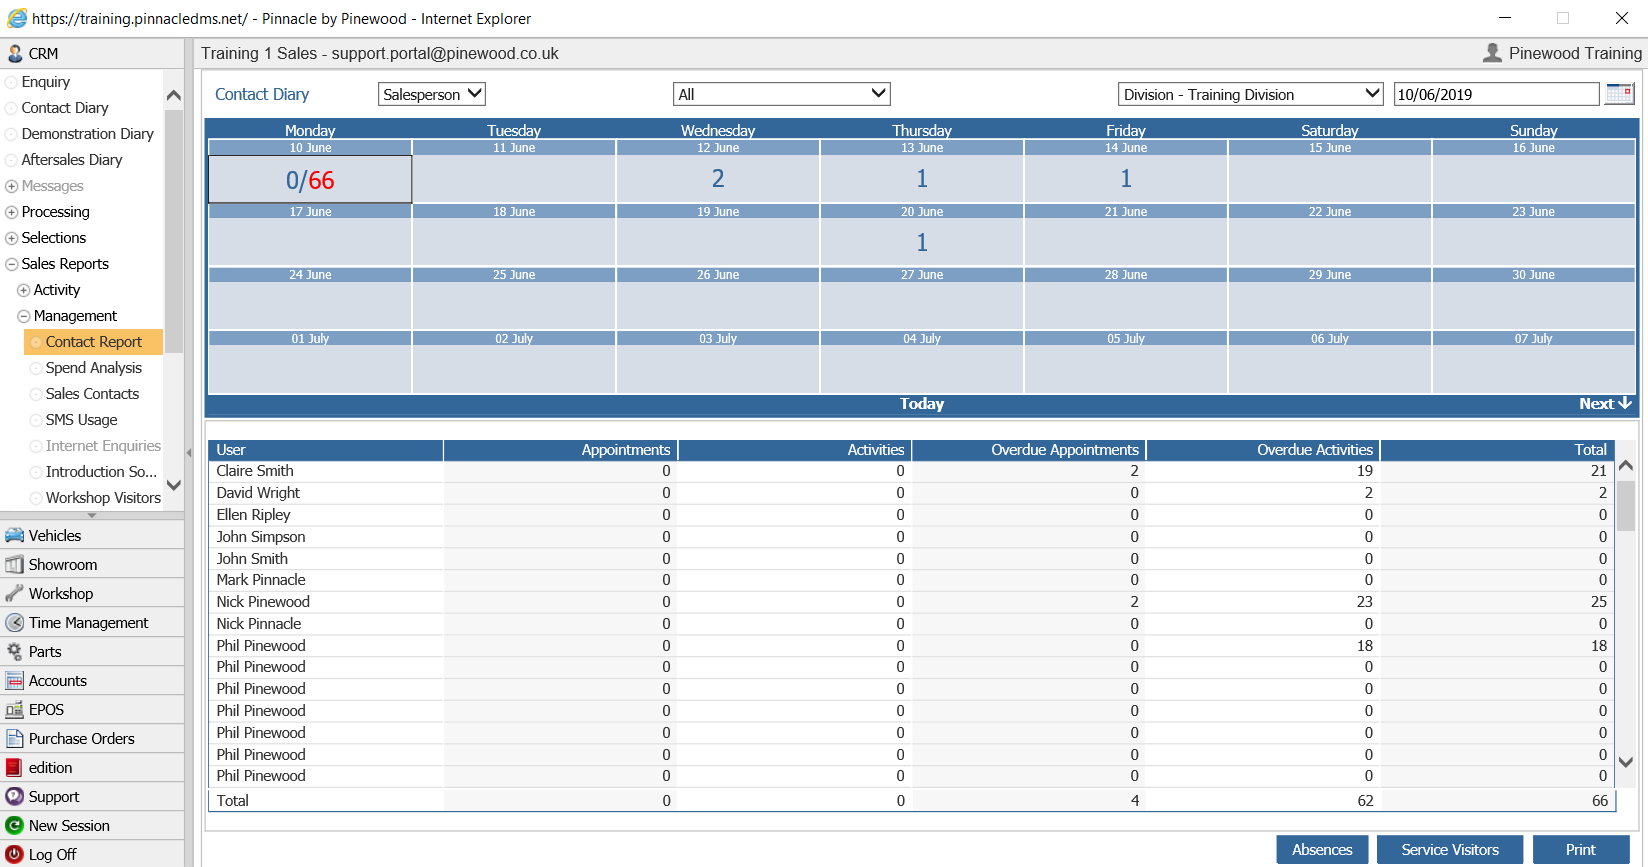Viewport: 1648px width, 867px height.
Task: Sort table by User column header
Action: click(325, 450)
